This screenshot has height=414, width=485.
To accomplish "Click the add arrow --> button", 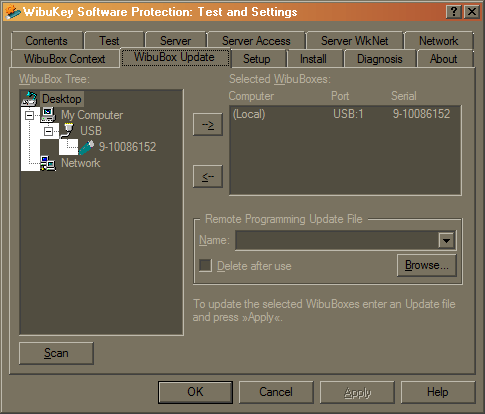I will (208, 124).
